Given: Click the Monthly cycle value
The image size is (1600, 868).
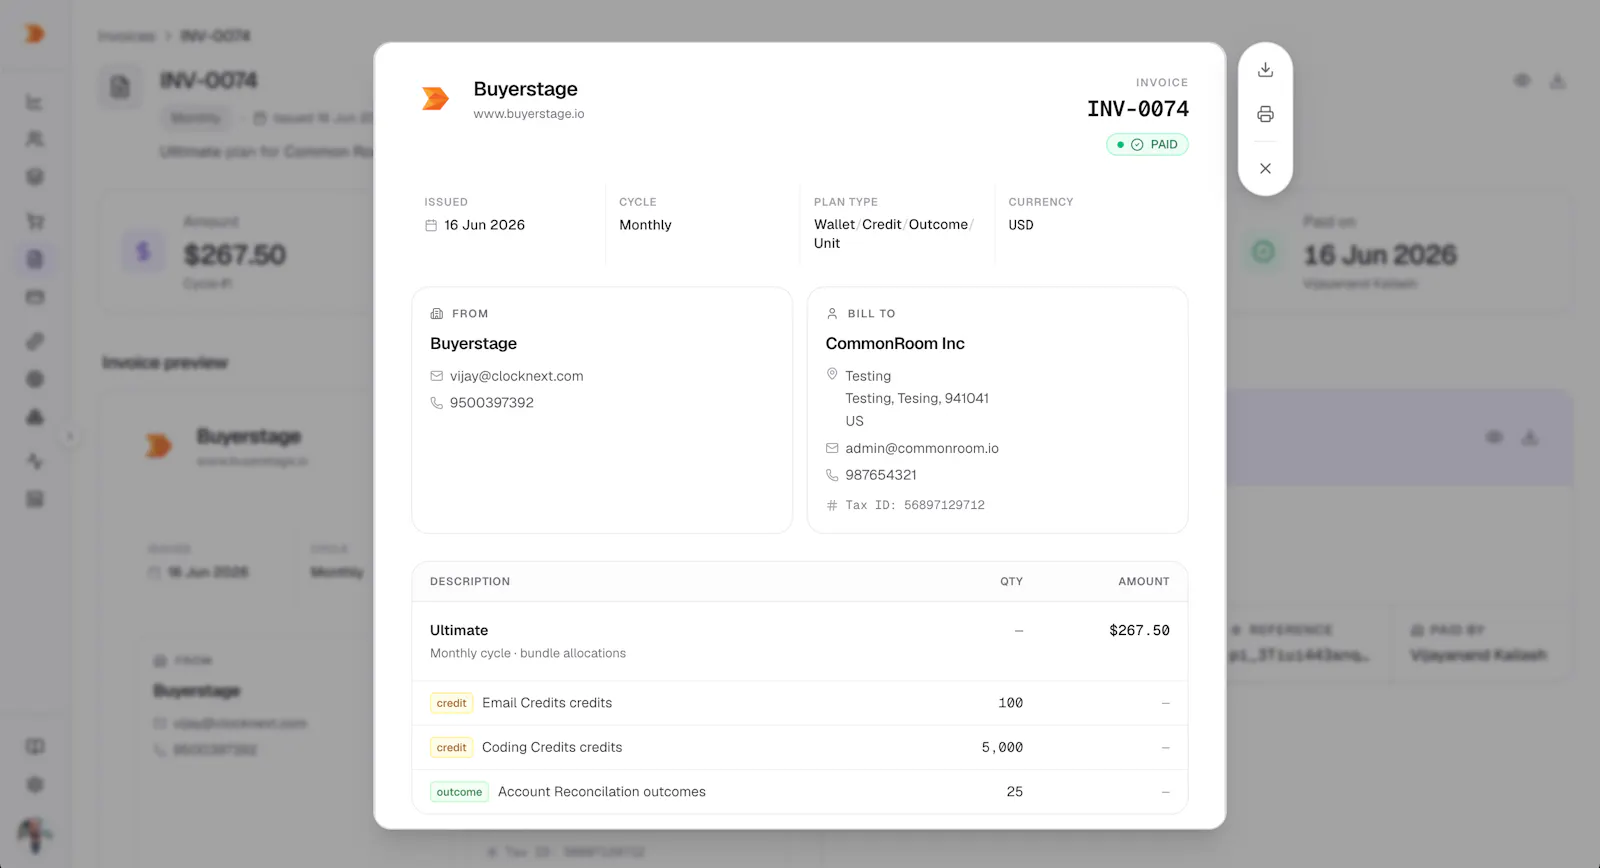Looking at the screenshot, I should point(645,225).
